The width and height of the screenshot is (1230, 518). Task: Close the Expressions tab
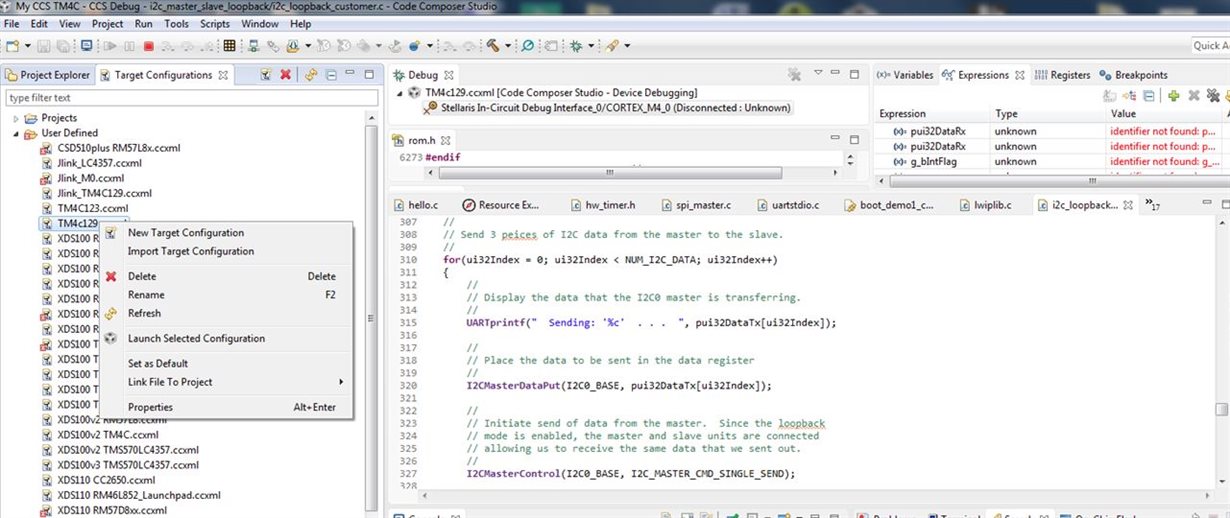[x=1019, y=75]
